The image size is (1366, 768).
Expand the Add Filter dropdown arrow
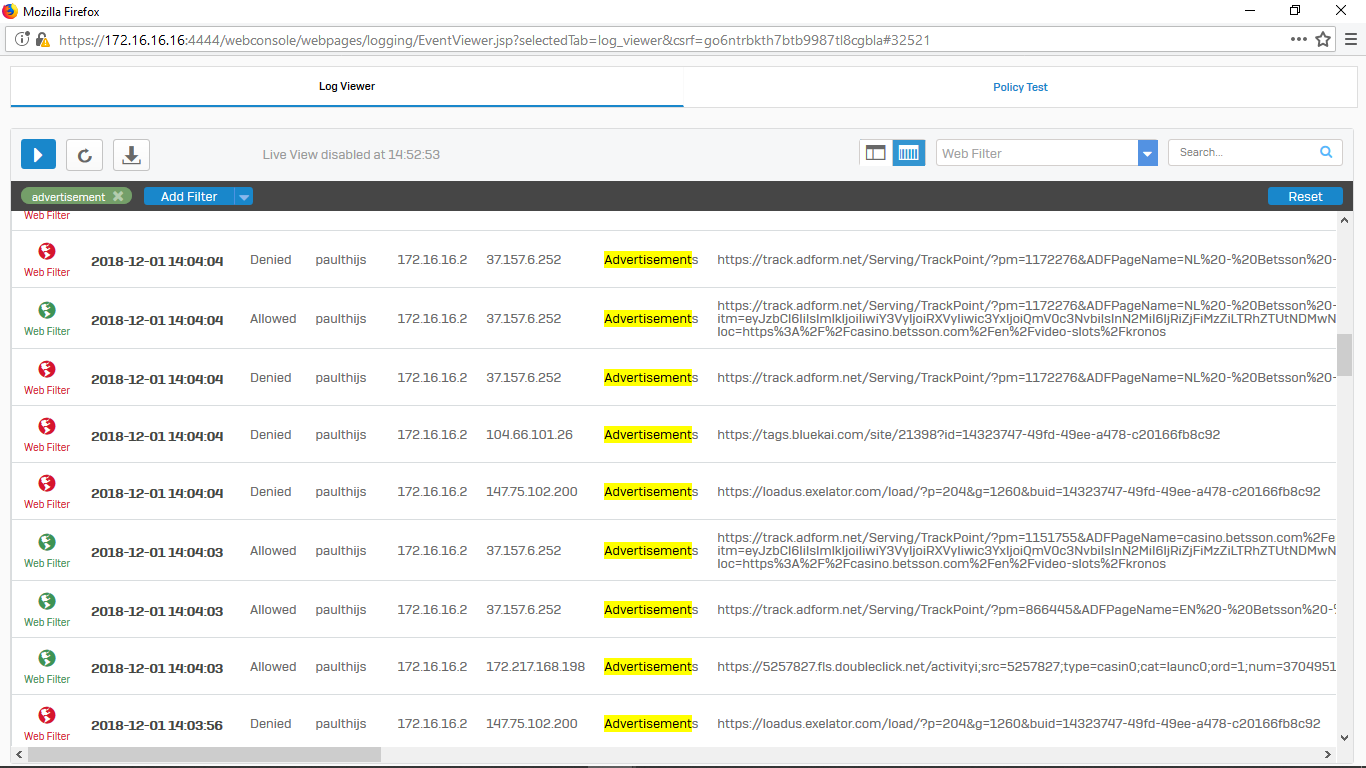coord(243,197)
